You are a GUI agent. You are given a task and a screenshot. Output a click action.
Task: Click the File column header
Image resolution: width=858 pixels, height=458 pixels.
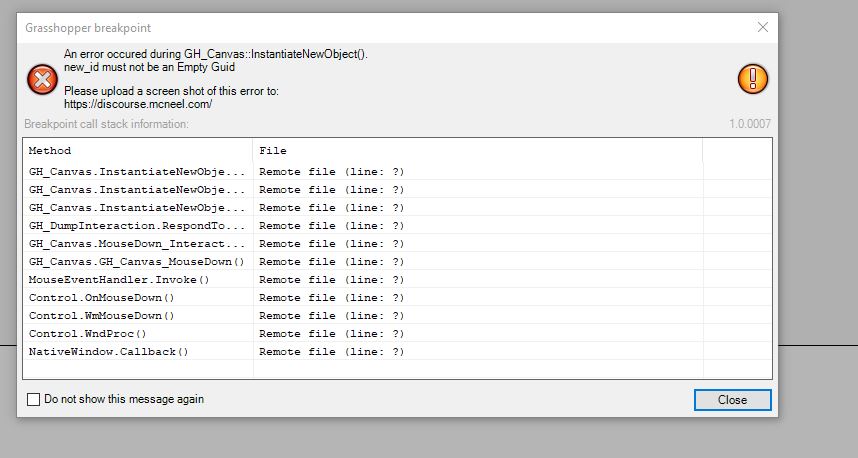(x=273, y=151)
